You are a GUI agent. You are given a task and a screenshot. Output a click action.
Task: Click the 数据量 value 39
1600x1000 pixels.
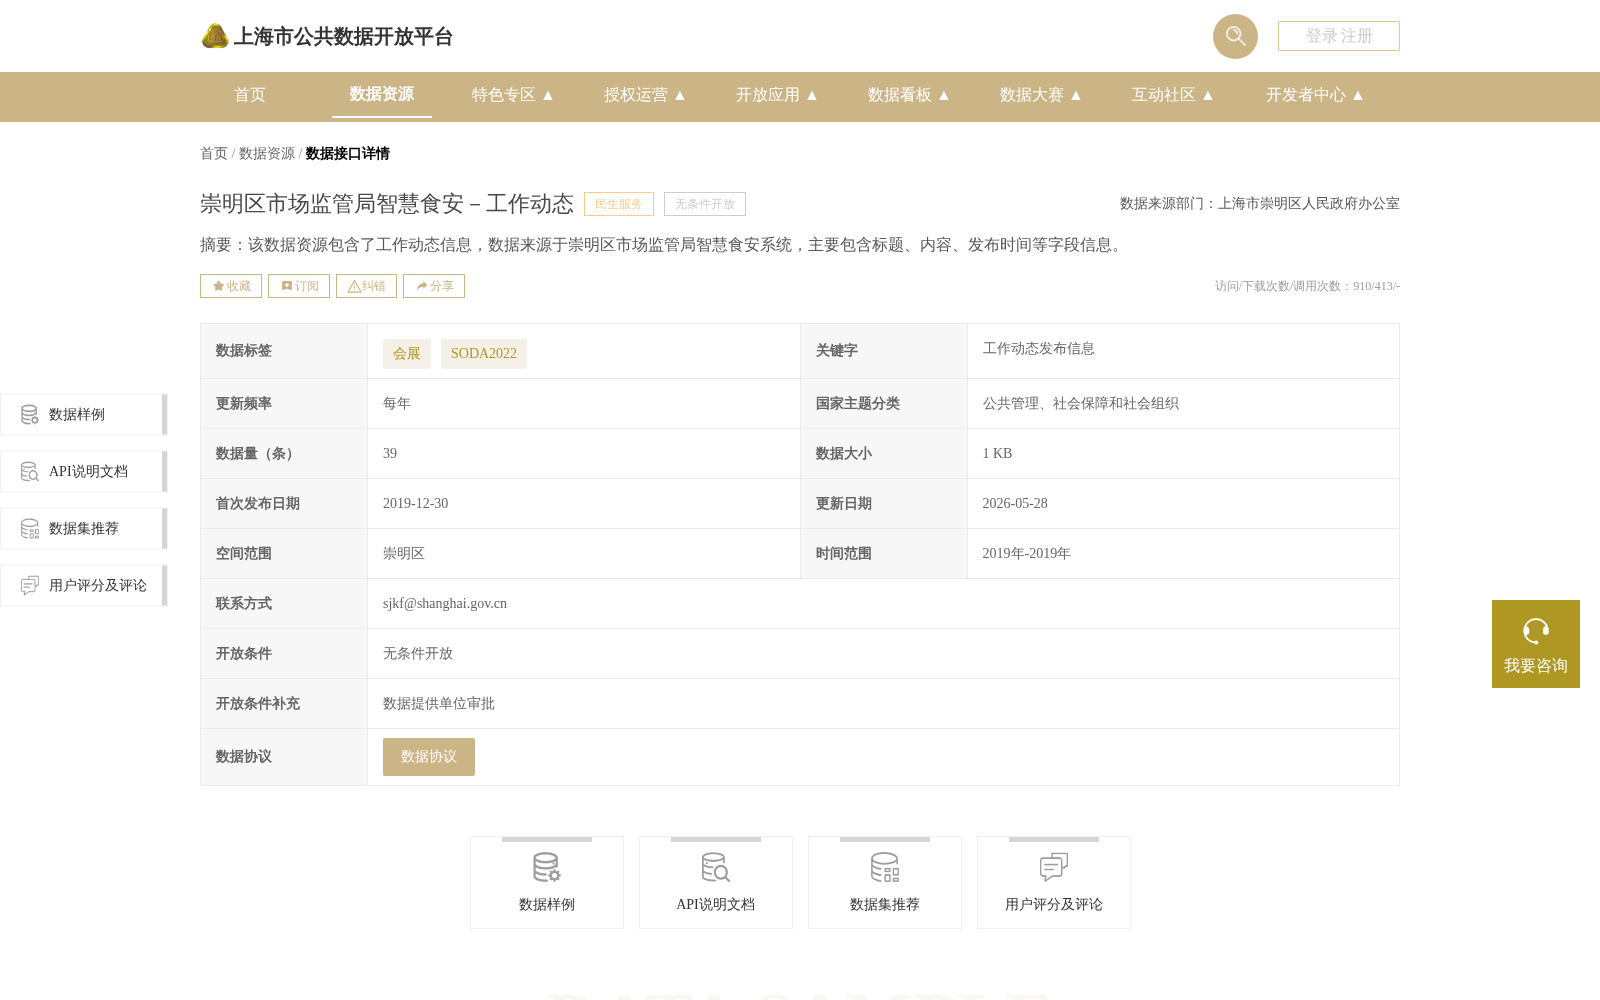(x=390, y=454)
